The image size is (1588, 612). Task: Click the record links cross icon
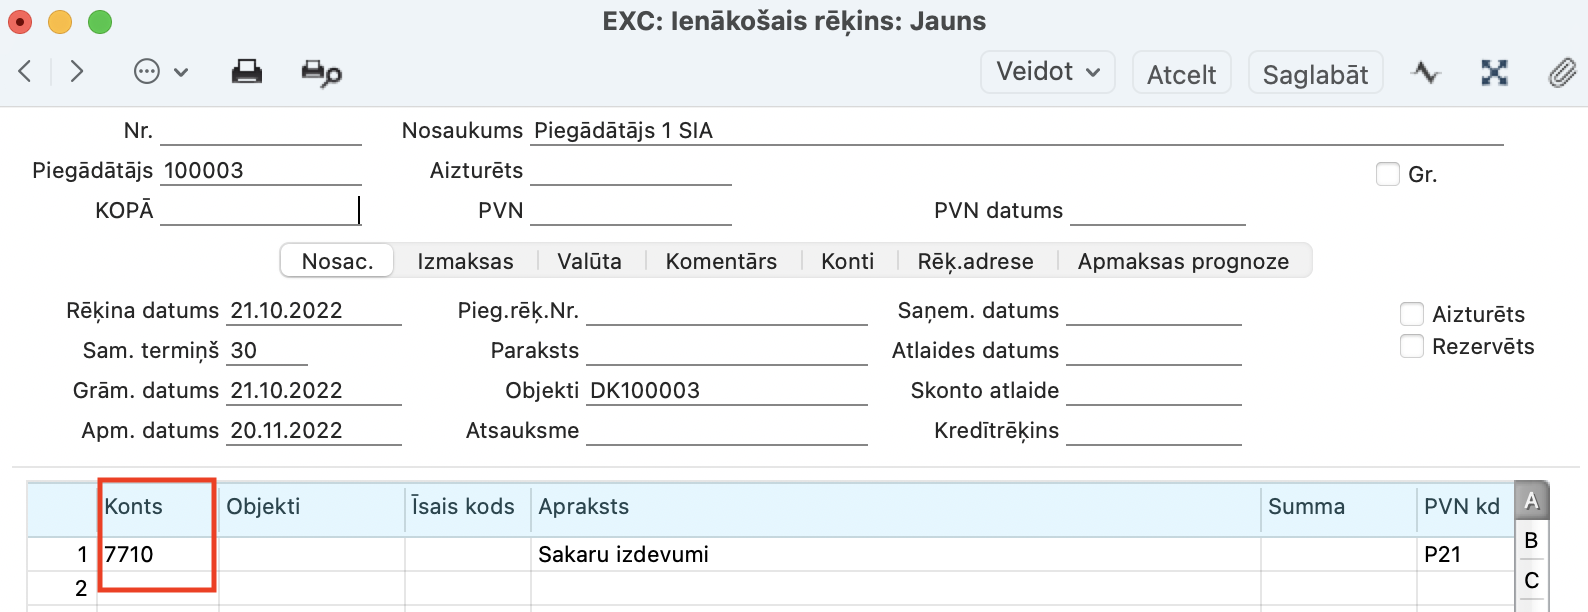click(x=1494, y=73)
